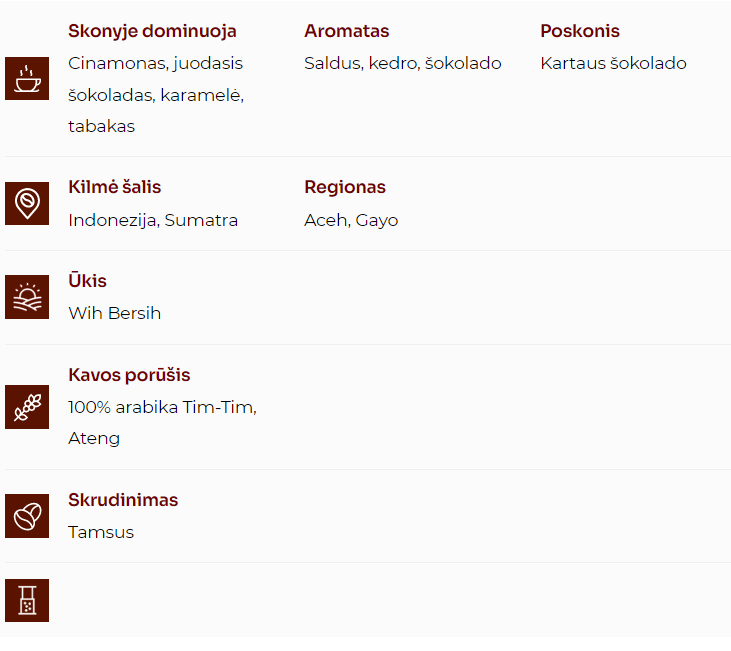Screen dimensions: 731x651
Task: Click the Poskonis heading
Action: (x=580, y=31)
